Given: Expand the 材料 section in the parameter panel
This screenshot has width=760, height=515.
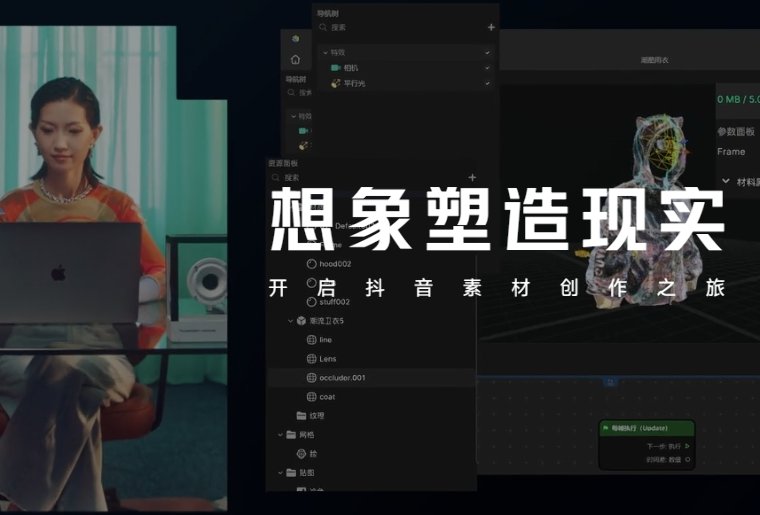Looking at the screenshot, I should pyautogui.click(x=726, y=181).
